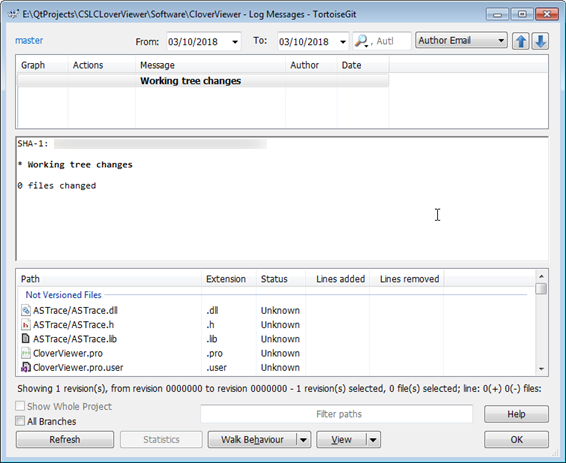This screenshot has height=463, width=566.
Task: Click the OK button
Action: pyautogui.click(x=516, y=440)
